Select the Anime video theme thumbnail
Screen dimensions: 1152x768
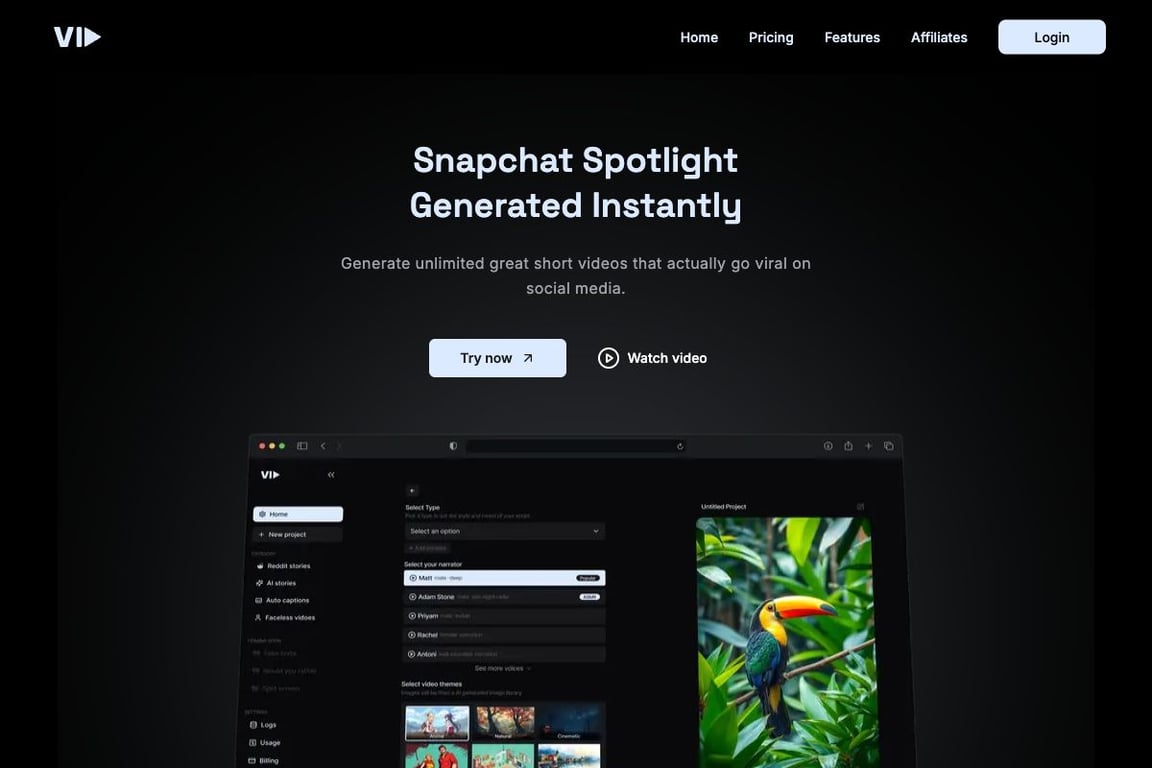(437, 723)
